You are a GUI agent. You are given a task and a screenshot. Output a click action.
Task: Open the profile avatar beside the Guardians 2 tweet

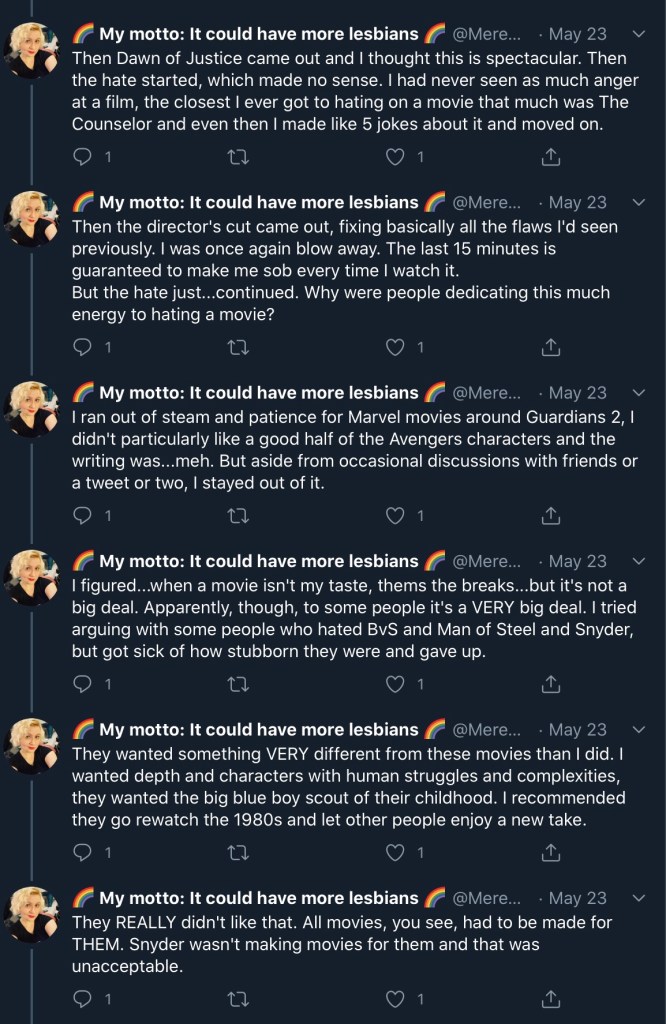[x=33, y=407]
